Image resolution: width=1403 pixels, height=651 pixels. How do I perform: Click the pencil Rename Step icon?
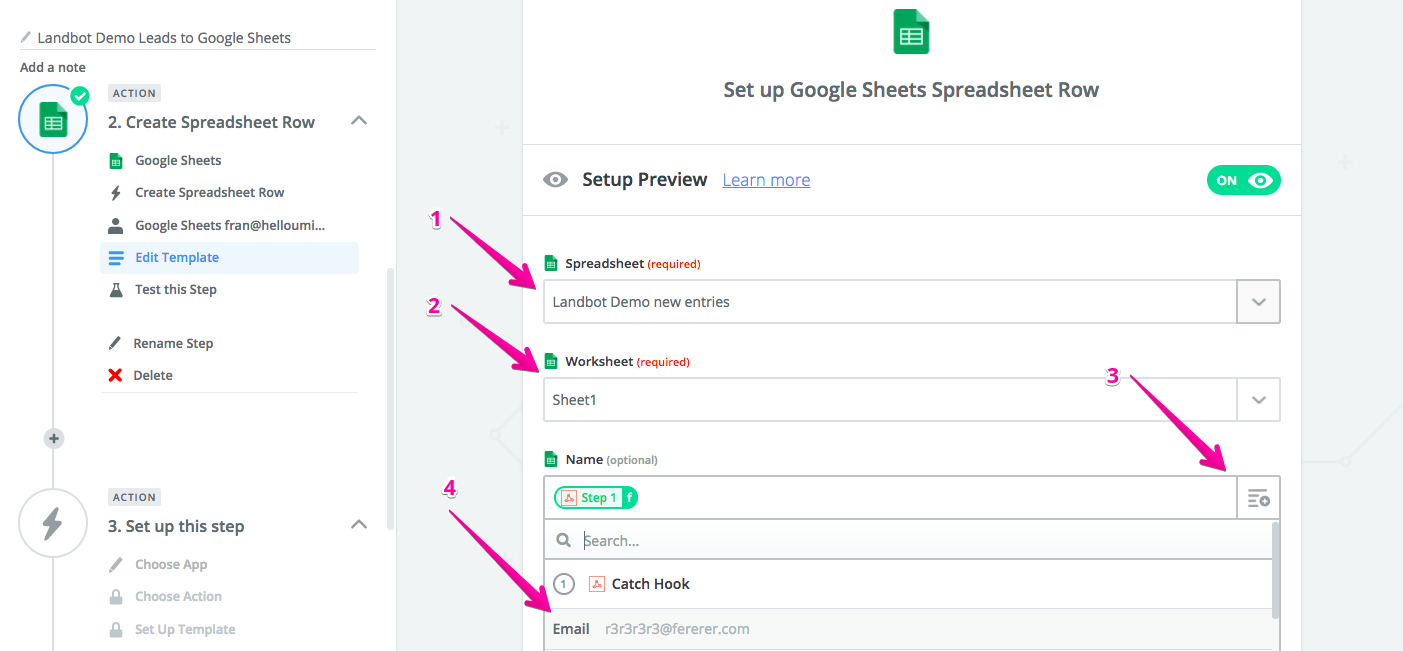pos(116,343)
